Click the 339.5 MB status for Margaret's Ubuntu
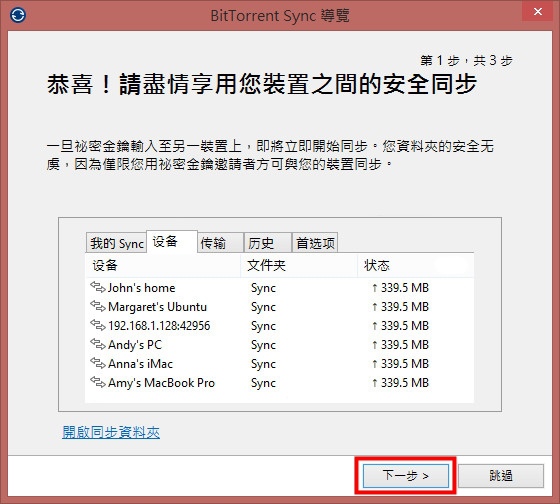The image size is (560, 504). pyautogui.click(x=400, y=306)
